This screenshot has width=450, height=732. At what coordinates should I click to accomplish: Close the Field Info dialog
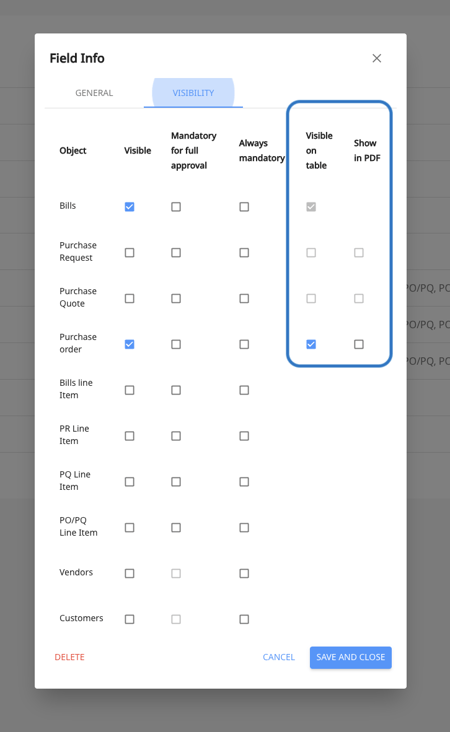tap(377, 58)
